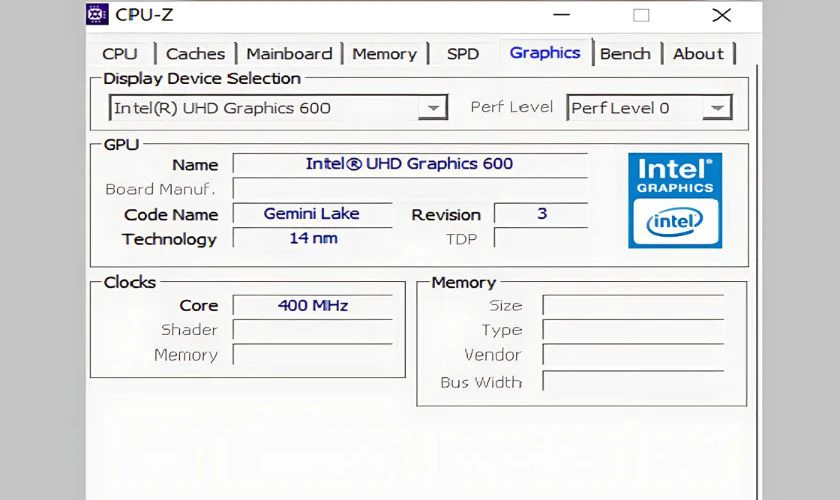
Task: Click the empty Bus Width field
Action: (633, 381)
